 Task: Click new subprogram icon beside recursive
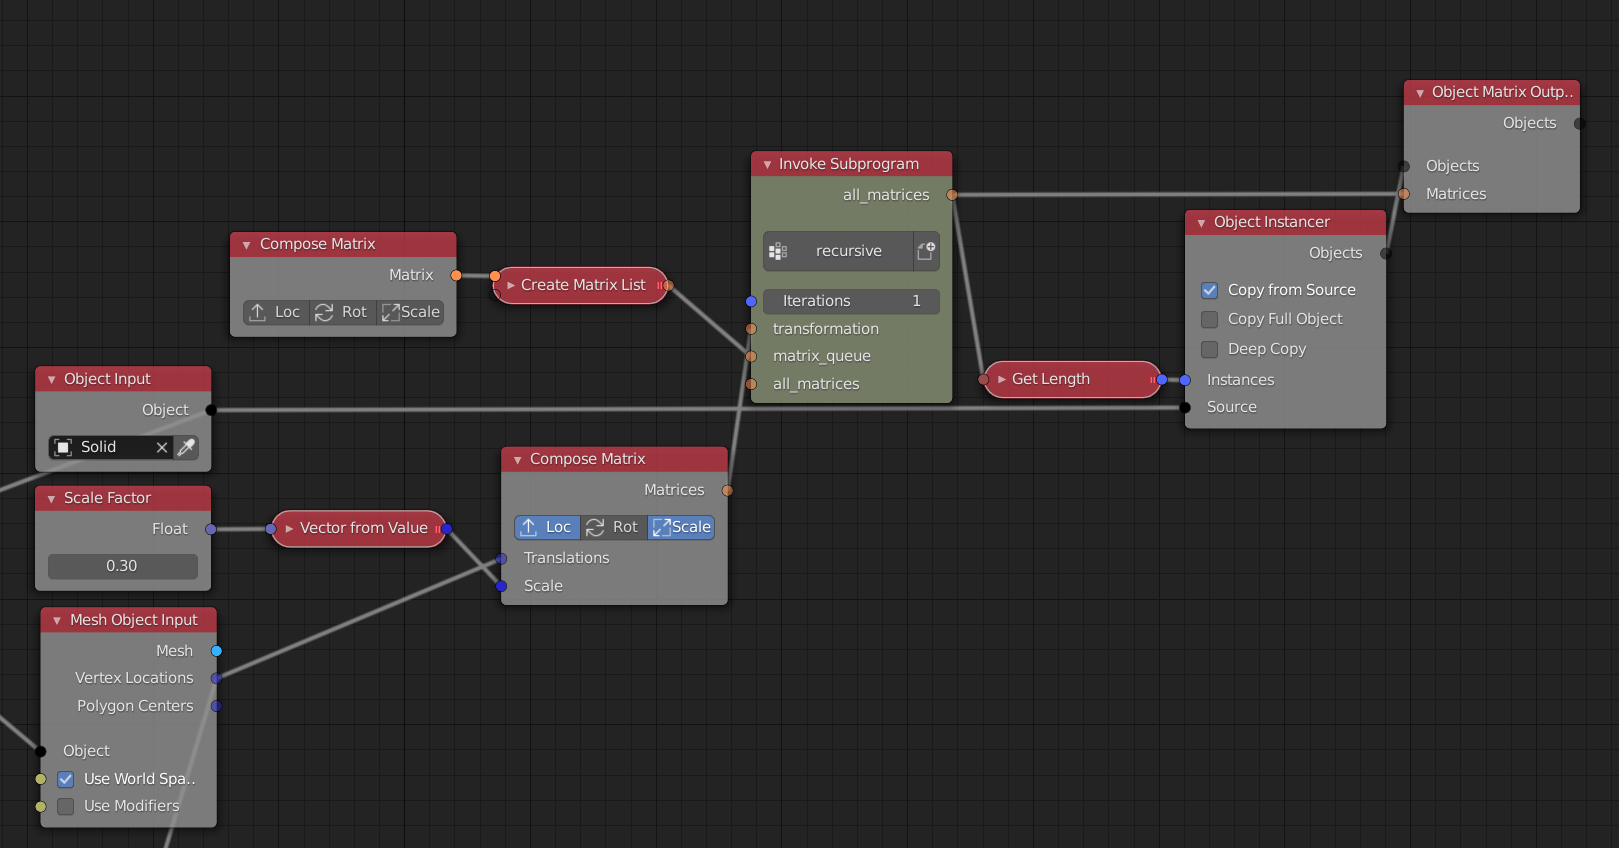pyautogui.click(x=927, y=251)
